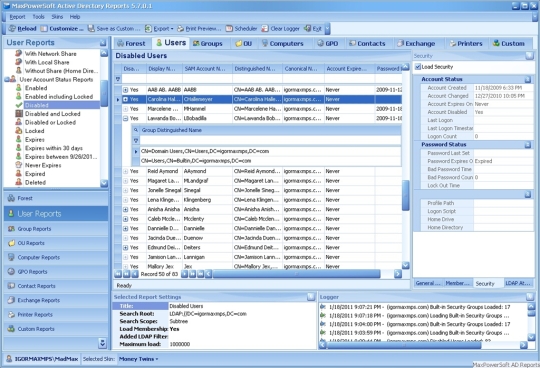Screen dimensions: 540x368
Task: Open the Export dropdown in toolbar
Action: pyautogui.click(x=159, y=29)
